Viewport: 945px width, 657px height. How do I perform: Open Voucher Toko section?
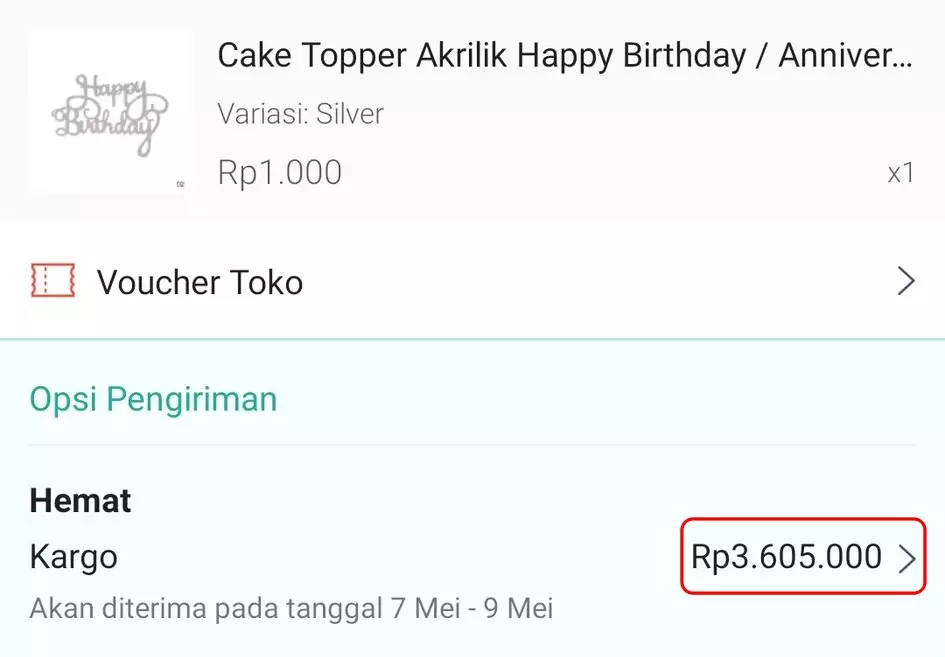pos(199,282)
